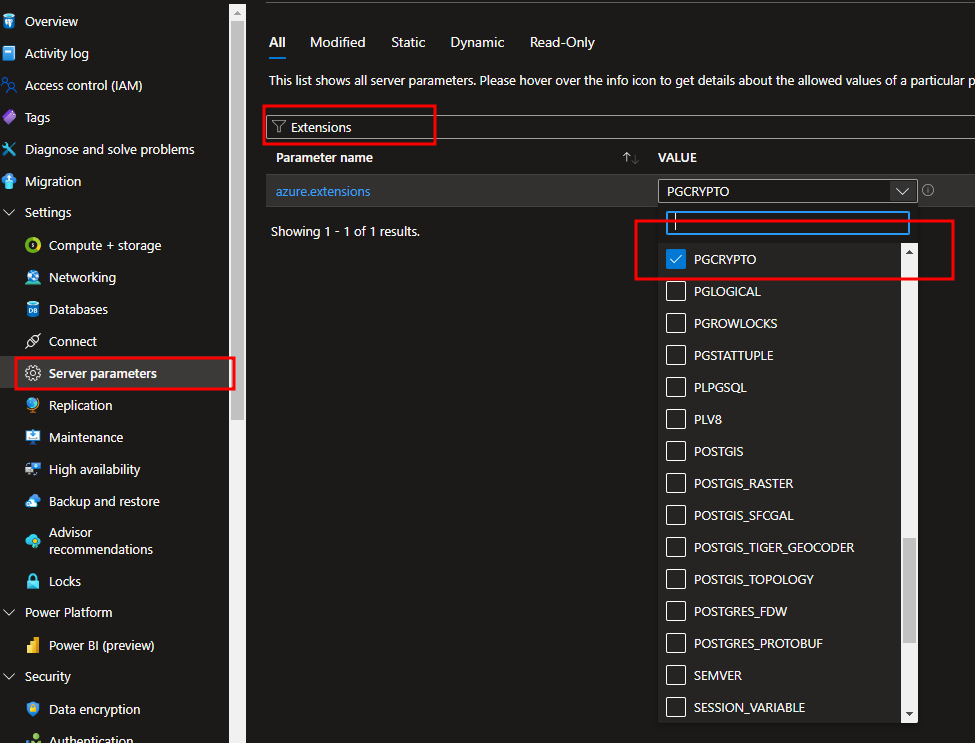Open the Static parameters tab

(408, 42)
